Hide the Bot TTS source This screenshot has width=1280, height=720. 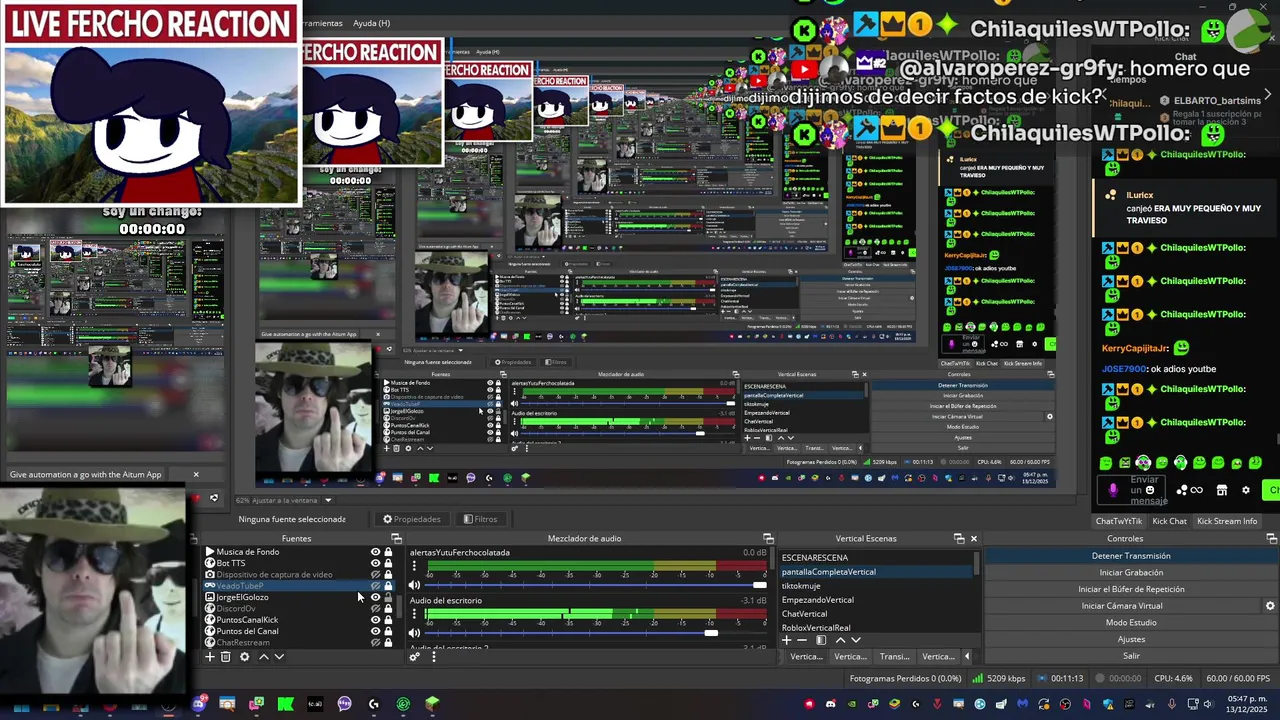(x=376, y=563)
